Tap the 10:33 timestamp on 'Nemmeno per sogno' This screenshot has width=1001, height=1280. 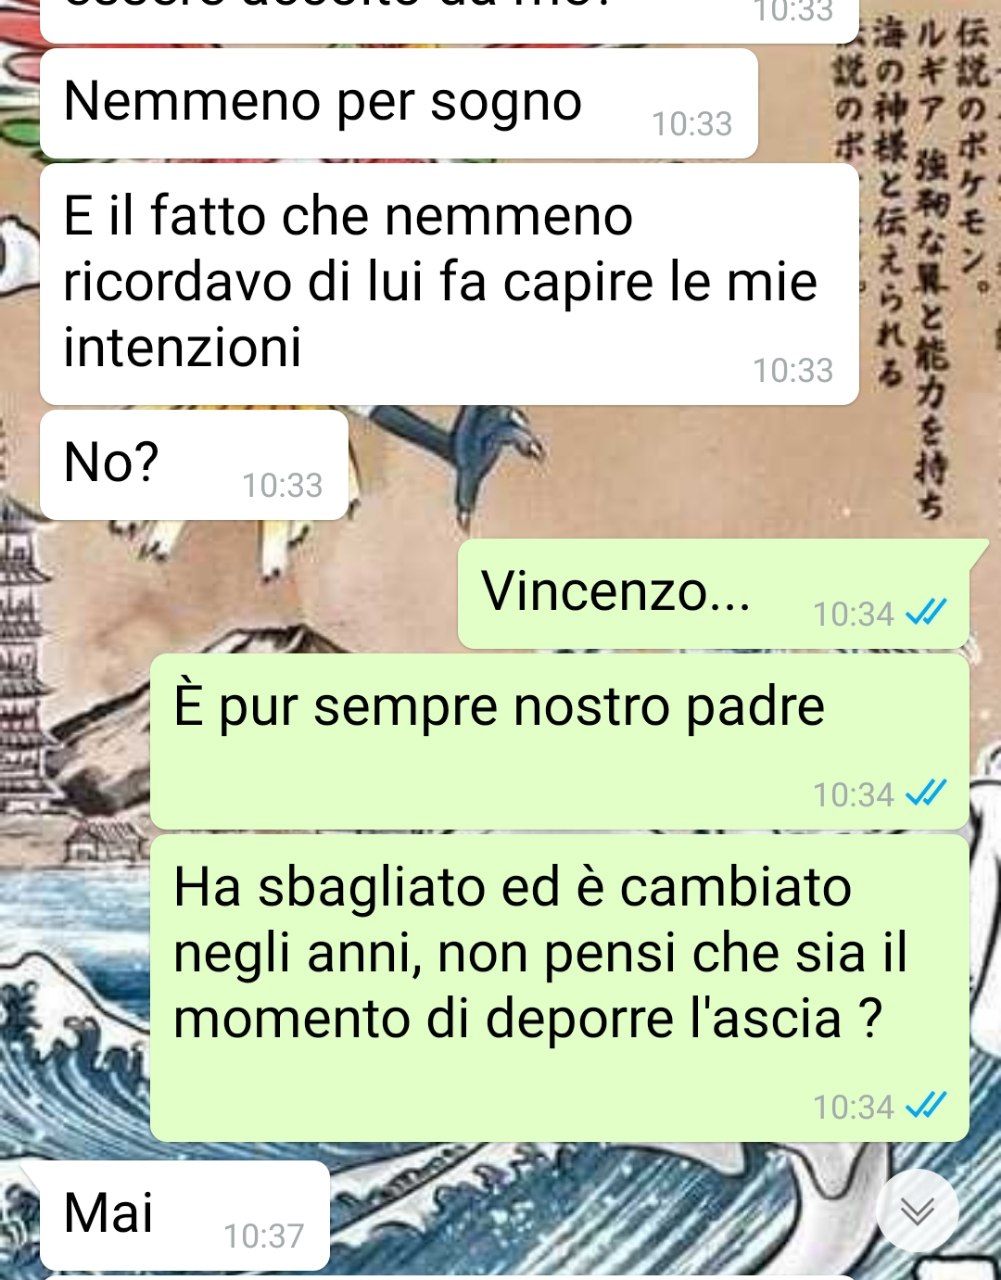pos(692,124)
